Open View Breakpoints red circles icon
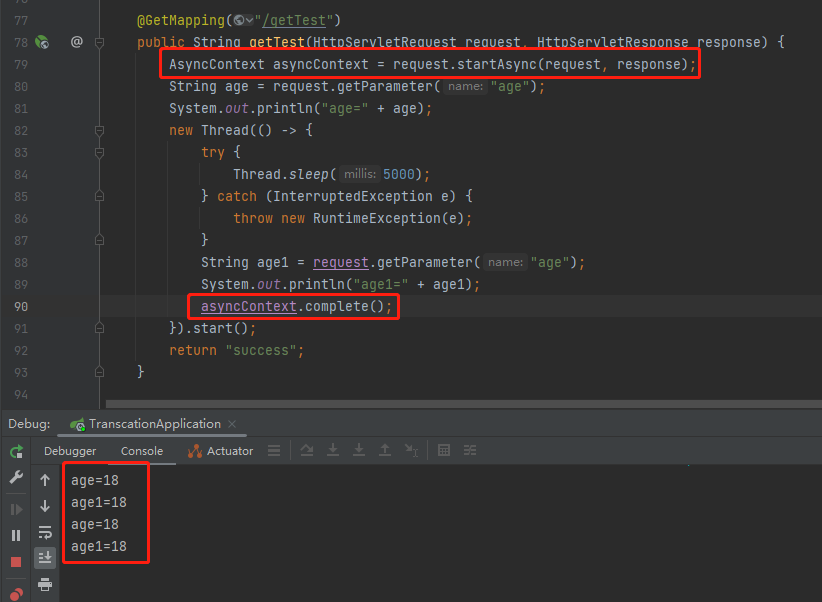 (16, 594)
